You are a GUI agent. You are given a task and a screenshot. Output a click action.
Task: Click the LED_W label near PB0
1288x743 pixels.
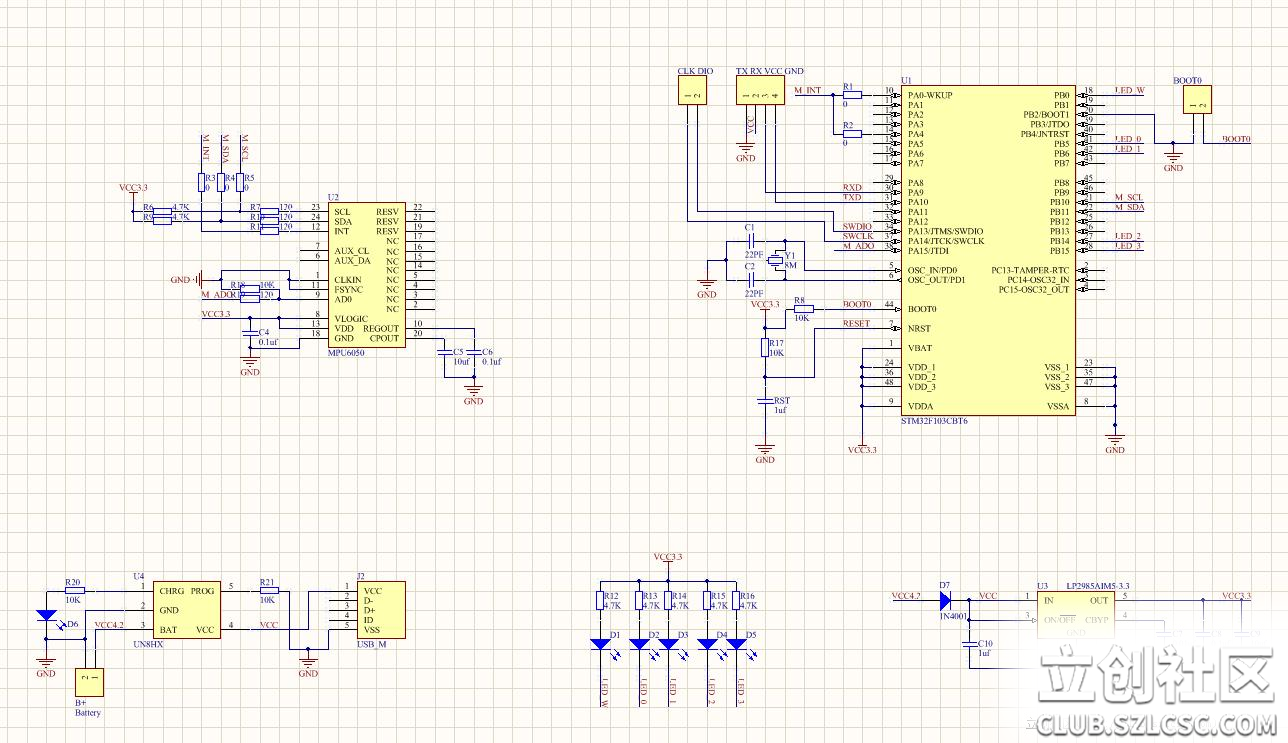pyautogui.click(x=1129, y=90)
